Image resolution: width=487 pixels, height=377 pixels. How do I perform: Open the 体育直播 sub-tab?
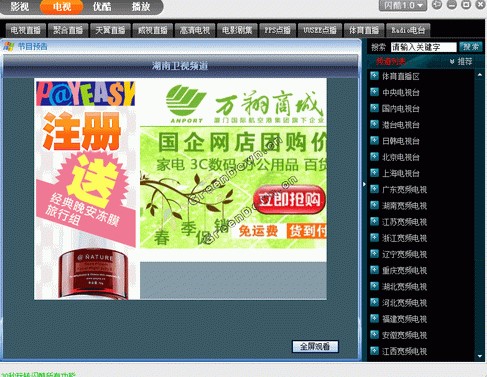click(x=364, y=30)
